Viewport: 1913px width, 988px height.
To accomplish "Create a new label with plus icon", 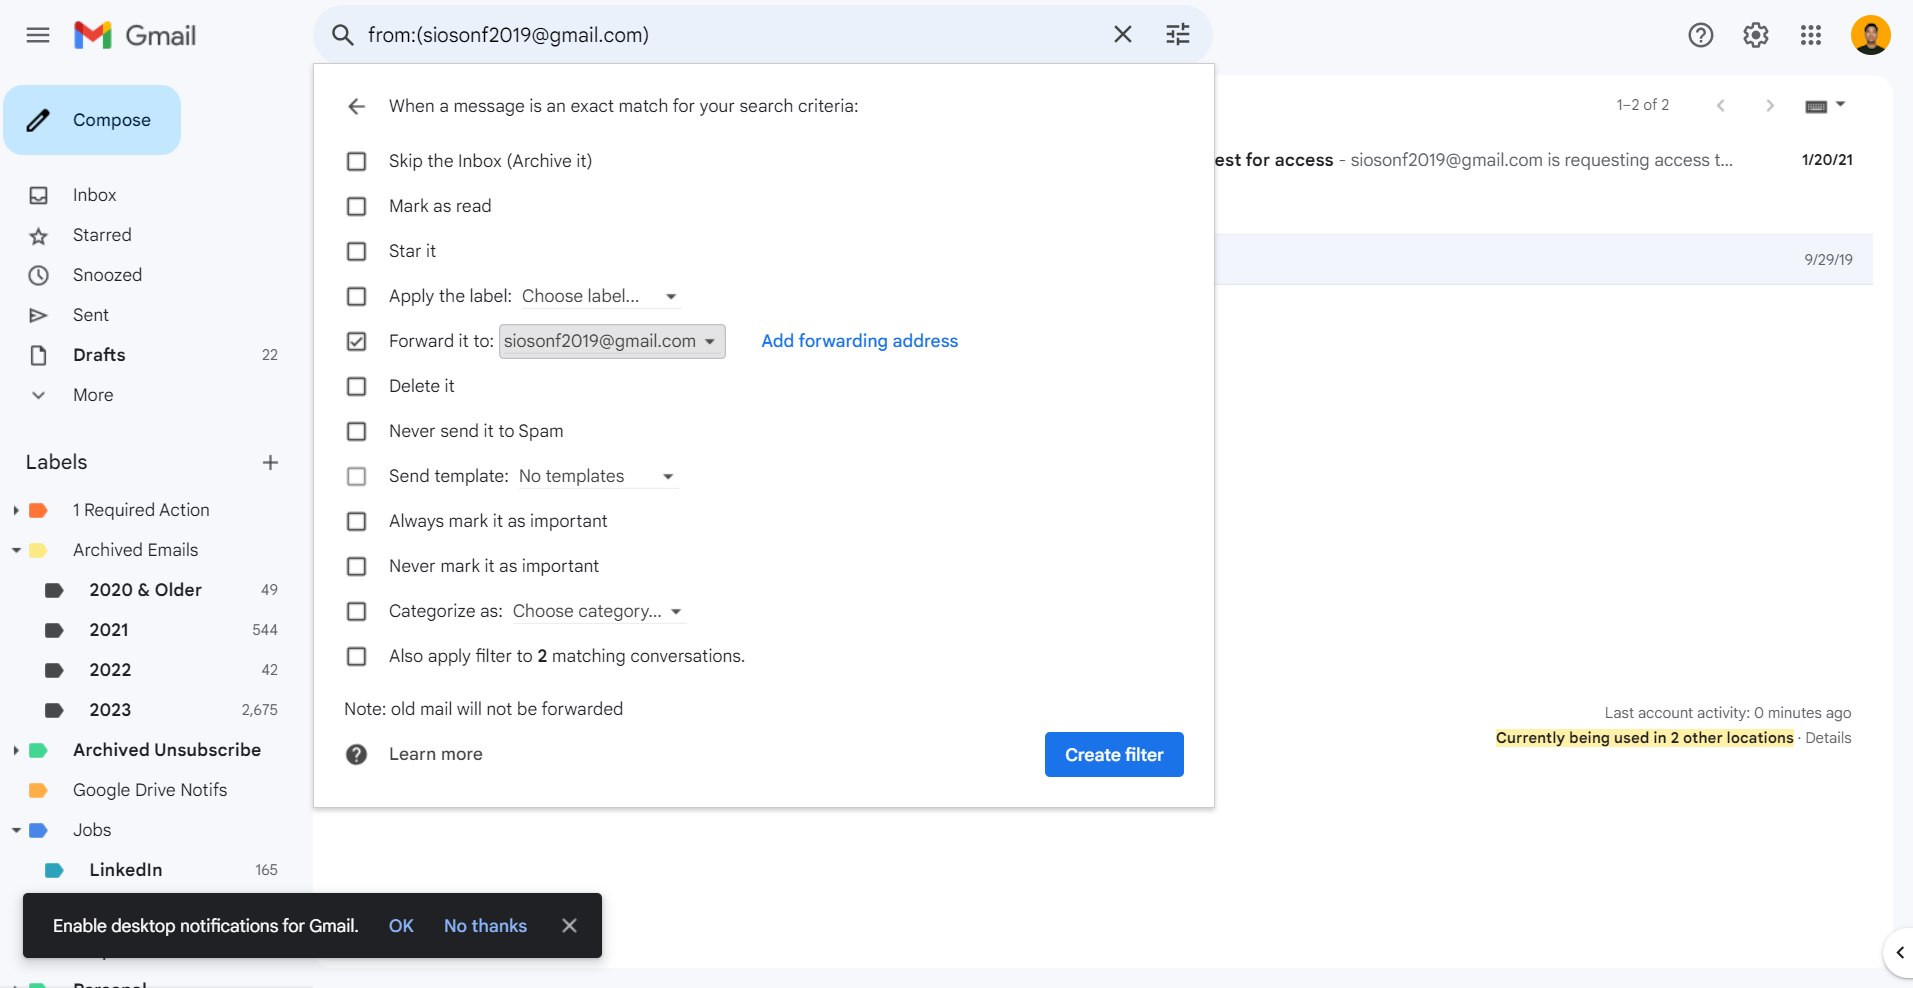I will click(270, 462).
